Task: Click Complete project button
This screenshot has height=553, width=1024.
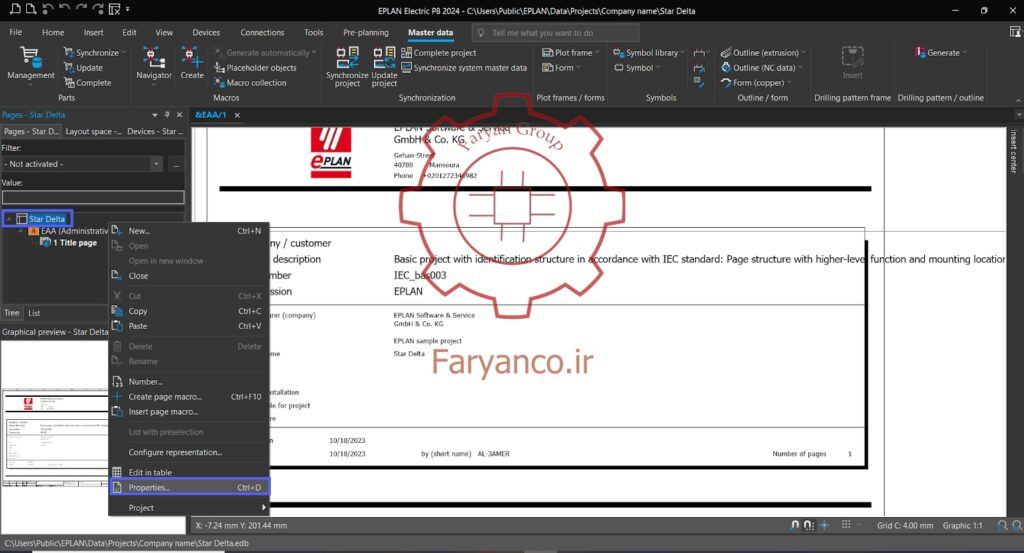Action: tap(438, 52)
